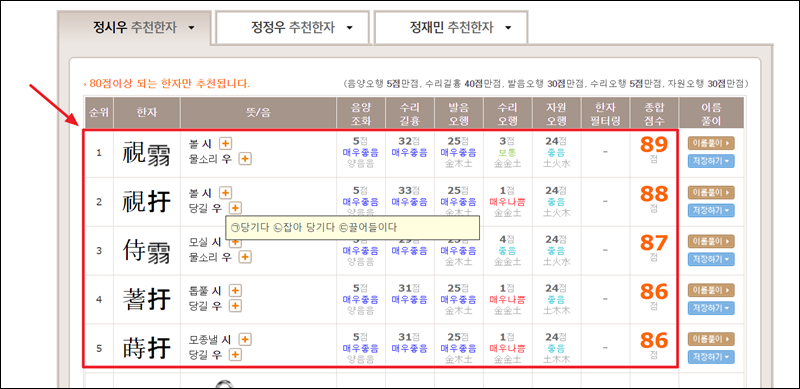Viewport: 800px width, 389px height.
Task: Click the 뜻/음 column header
Action: point(258,113)
